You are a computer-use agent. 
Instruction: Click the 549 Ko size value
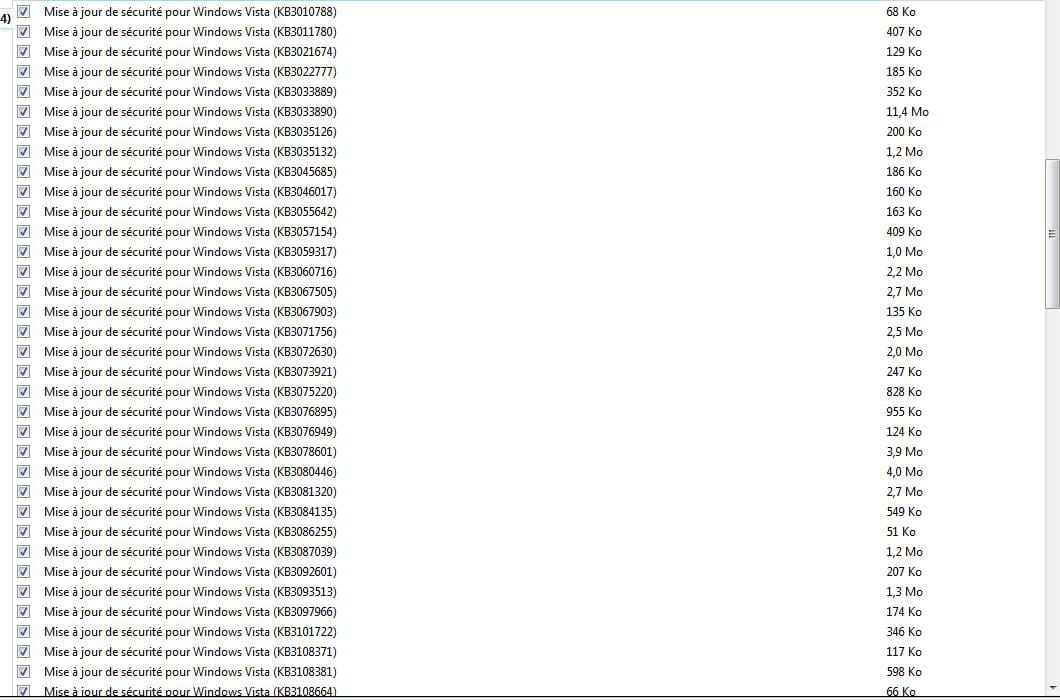pos(904,511)
